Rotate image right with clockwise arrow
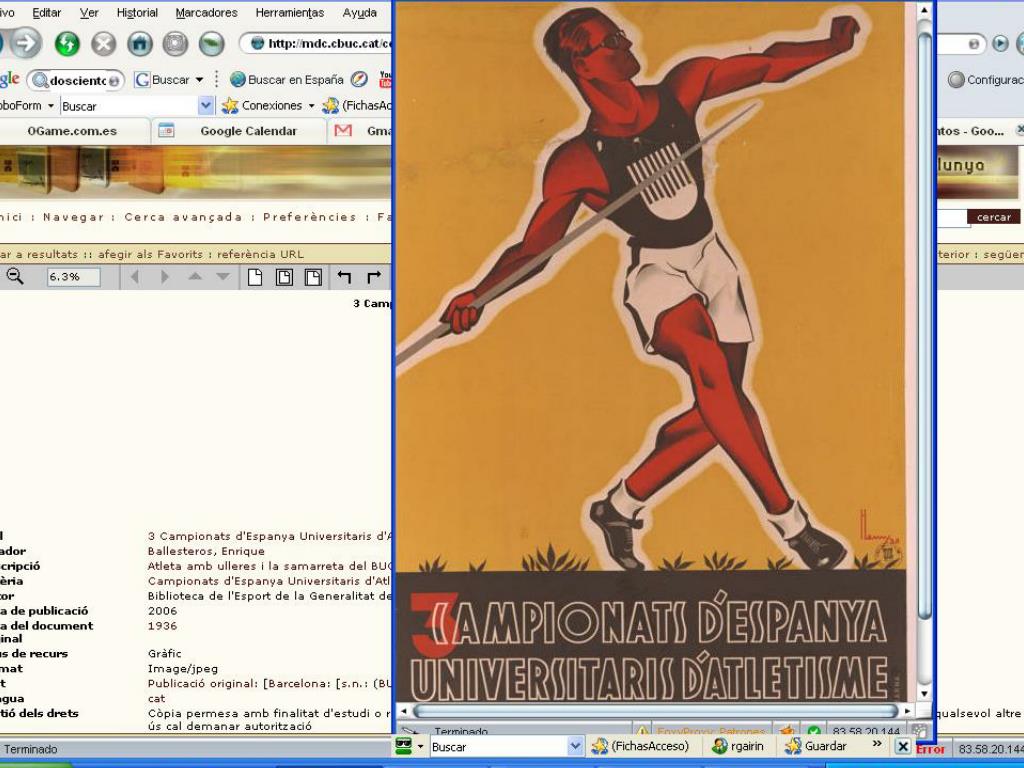This screenshot has height=768, width=1024. pyautogui.click(x=374, y=277)
